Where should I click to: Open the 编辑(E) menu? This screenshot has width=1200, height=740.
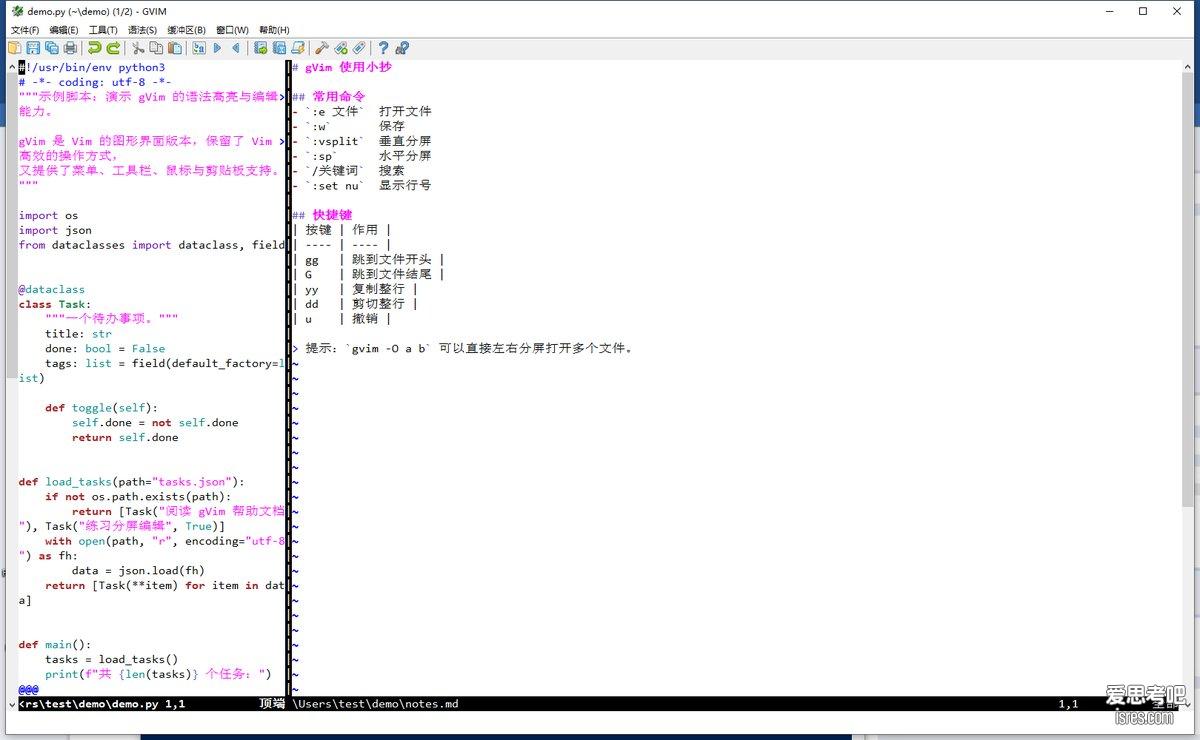click(64, 30)
